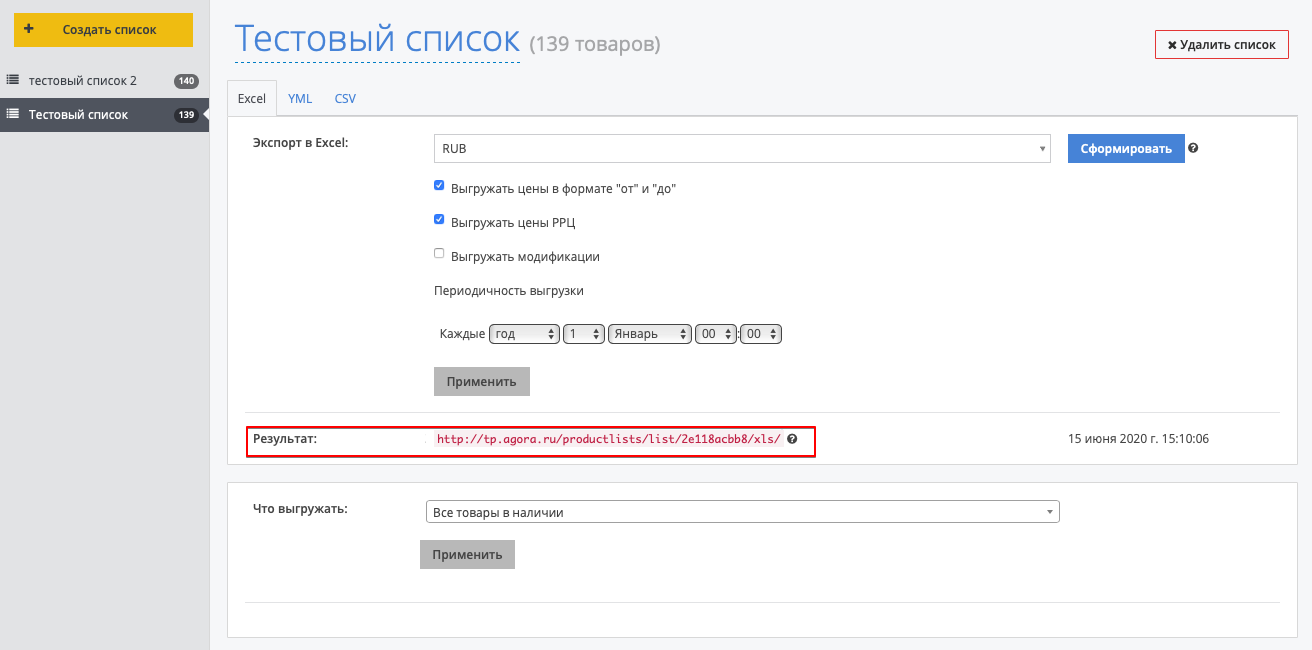Viewport: 1312px width, 650px height.
Task: Open the Все товары в наличии dropdown
Action: coord(742,512)
